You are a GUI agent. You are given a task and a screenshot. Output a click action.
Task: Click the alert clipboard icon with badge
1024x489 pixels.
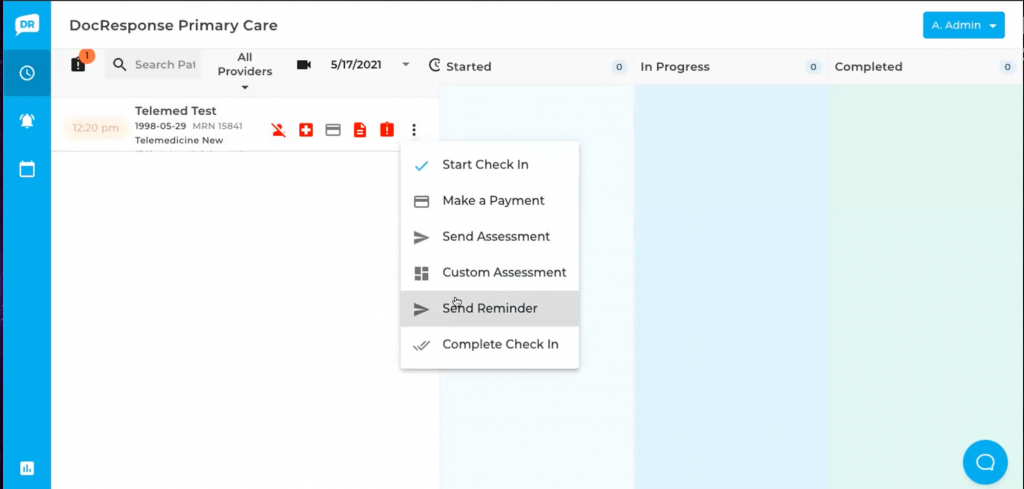(79, 63)
